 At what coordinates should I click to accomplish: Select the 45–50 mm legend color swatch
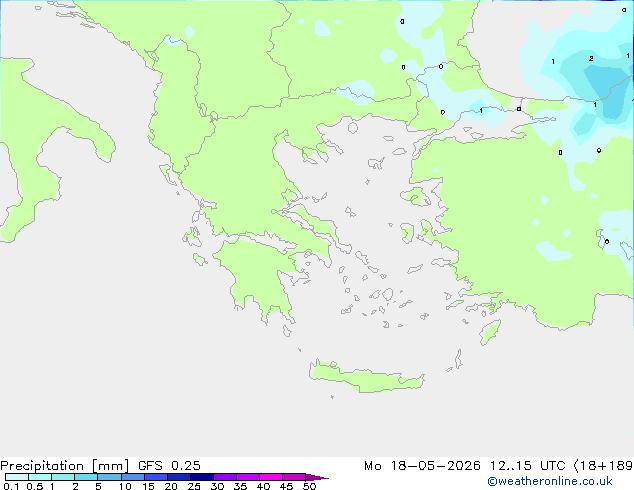pos(294,477)
